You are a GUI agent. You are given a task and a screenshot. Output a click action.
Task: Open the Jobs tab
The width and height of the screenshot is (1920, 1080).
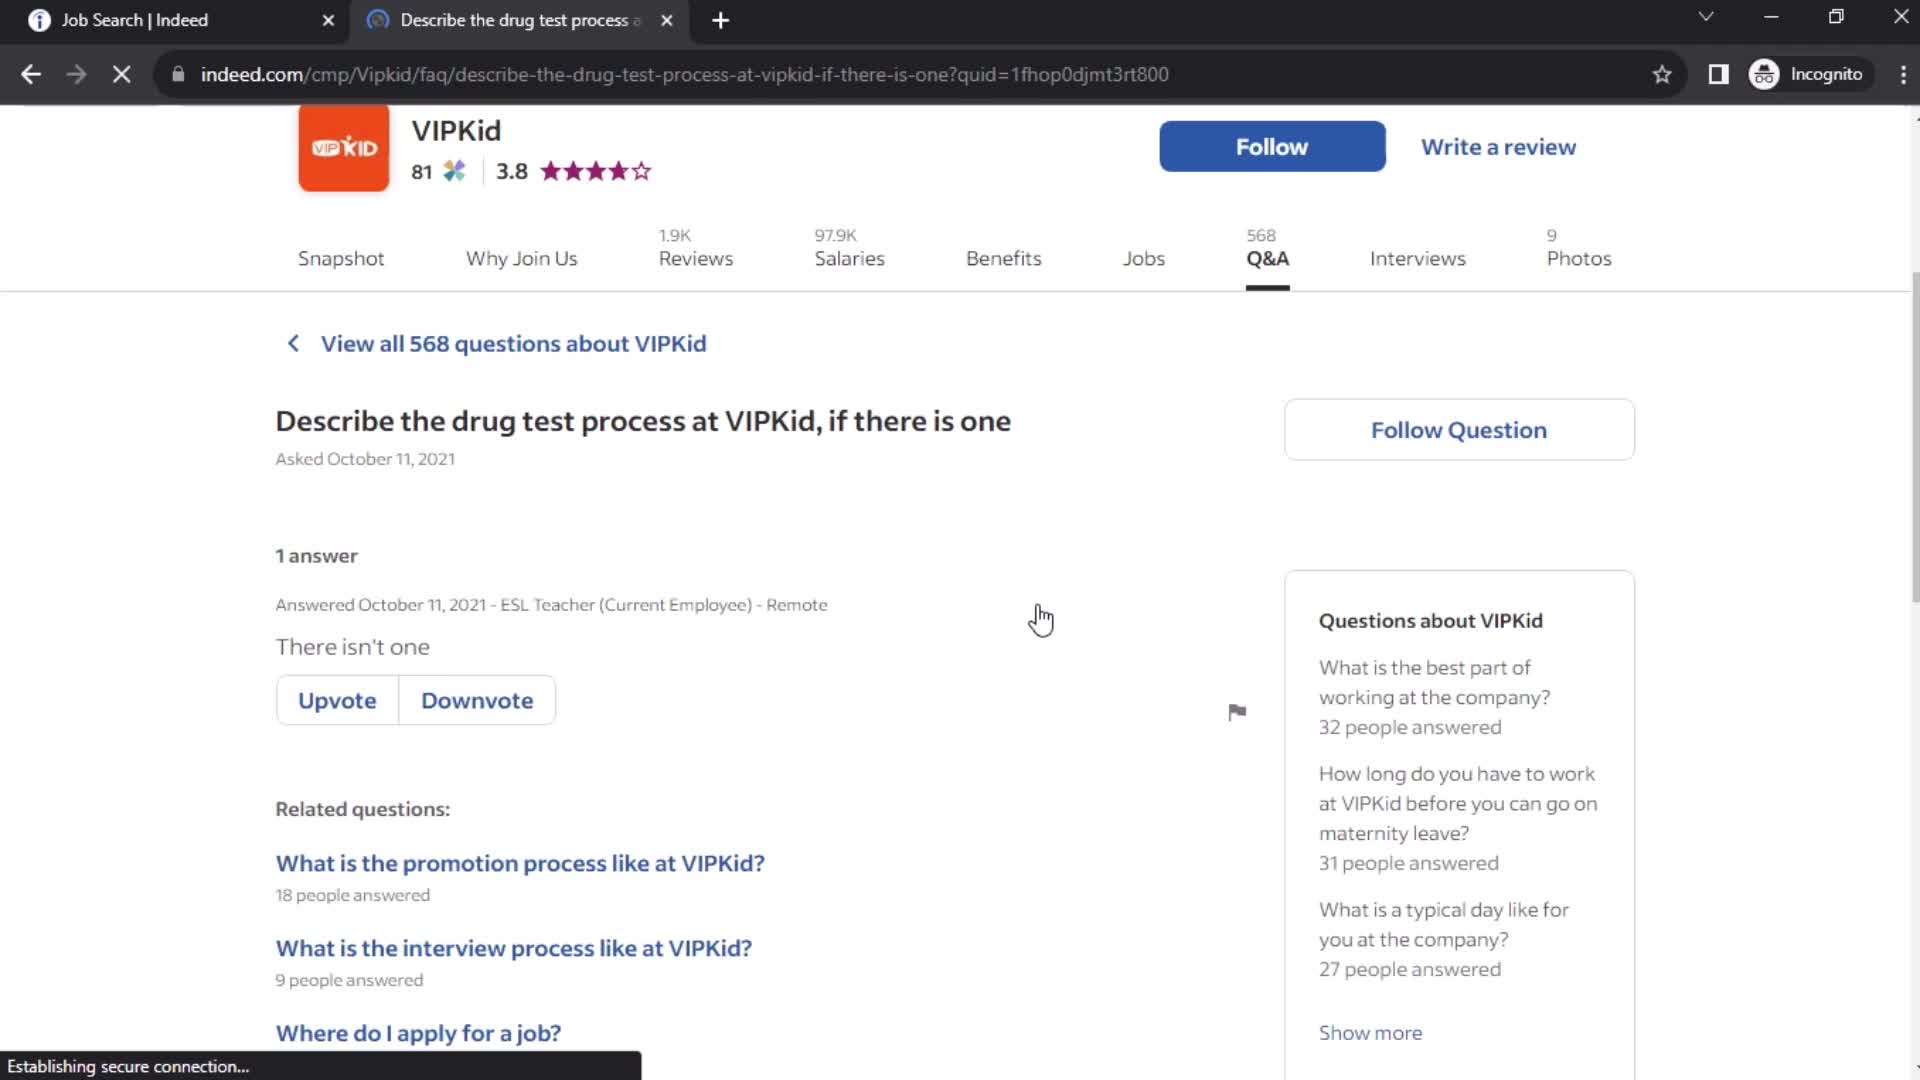click(x=1143, y=258)
